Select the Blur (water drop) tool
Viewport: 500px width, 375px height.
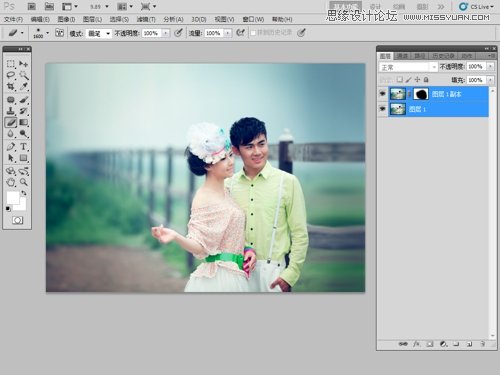coord(11,134)
